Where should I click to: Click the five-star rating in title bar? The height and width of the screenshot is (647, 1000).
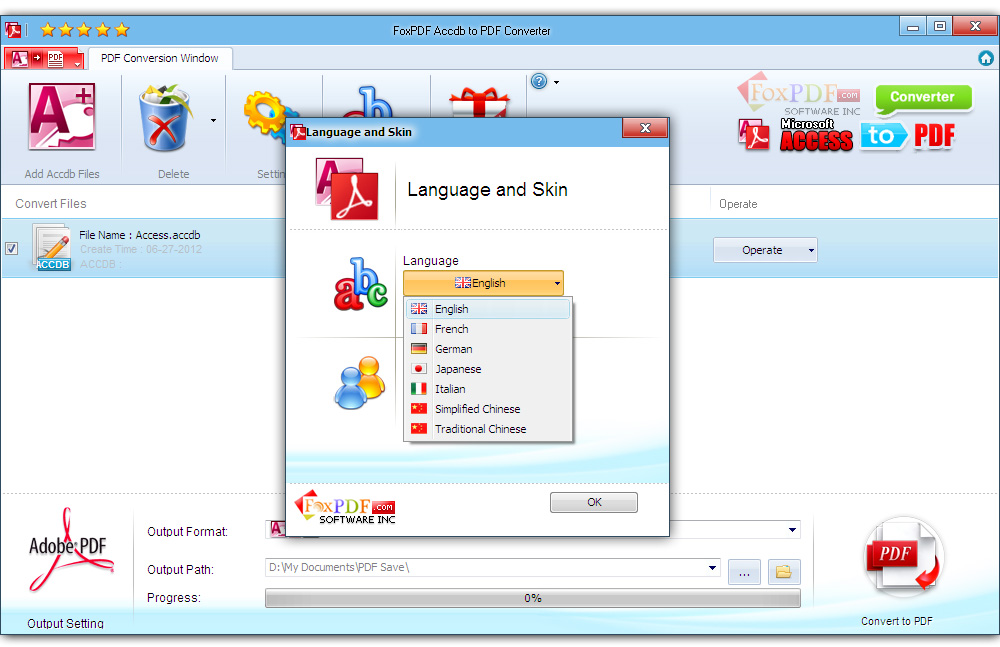85,29
